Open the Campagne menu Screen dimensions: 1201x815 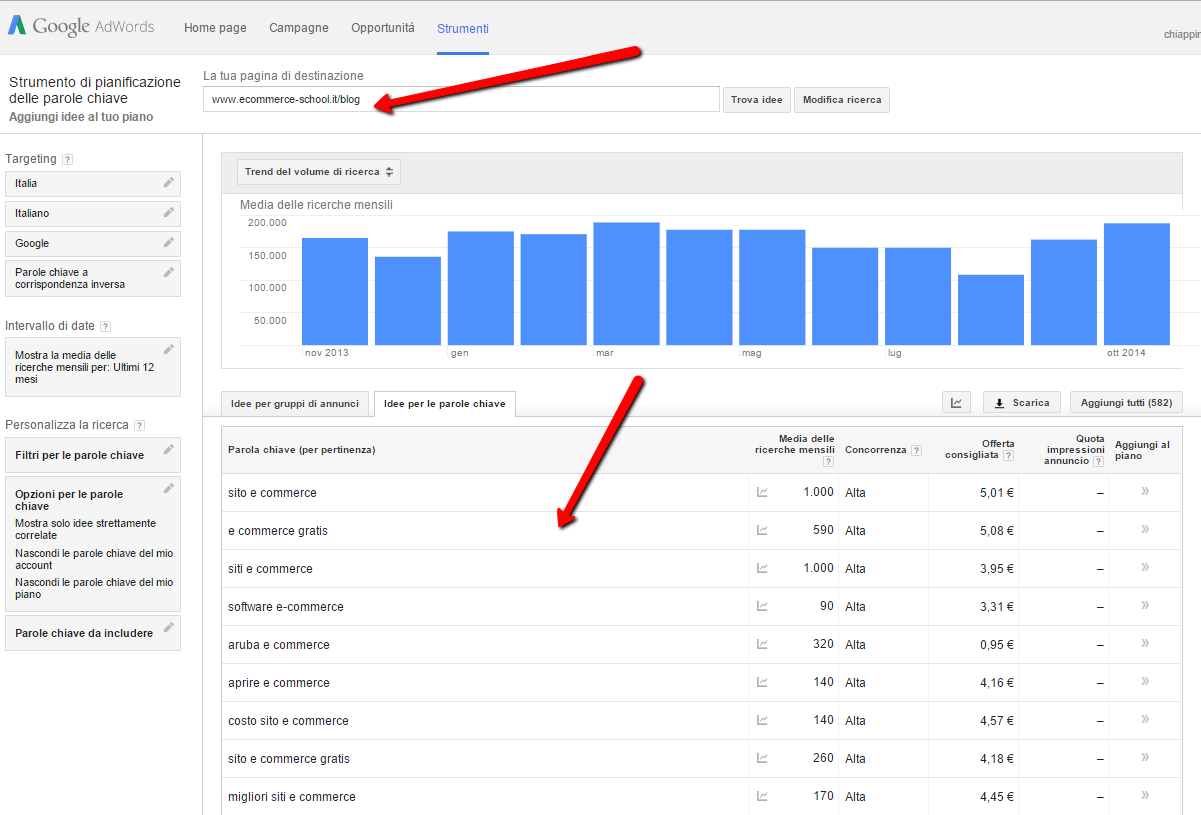(x=298, y=28)
